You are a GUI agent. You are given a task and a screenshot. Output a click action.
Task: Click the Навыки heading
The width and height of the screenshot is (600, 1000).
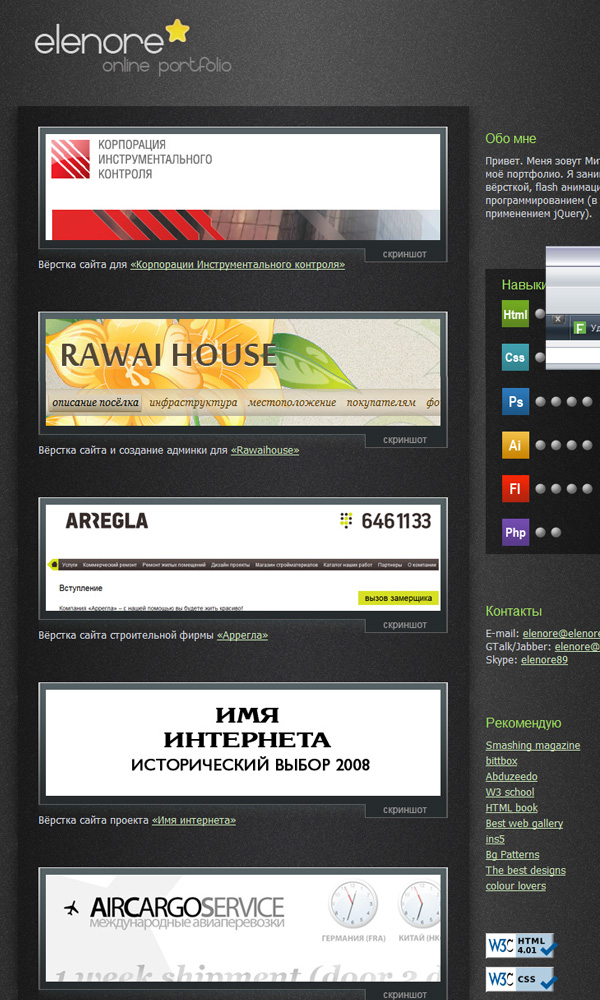coord(524,284)
